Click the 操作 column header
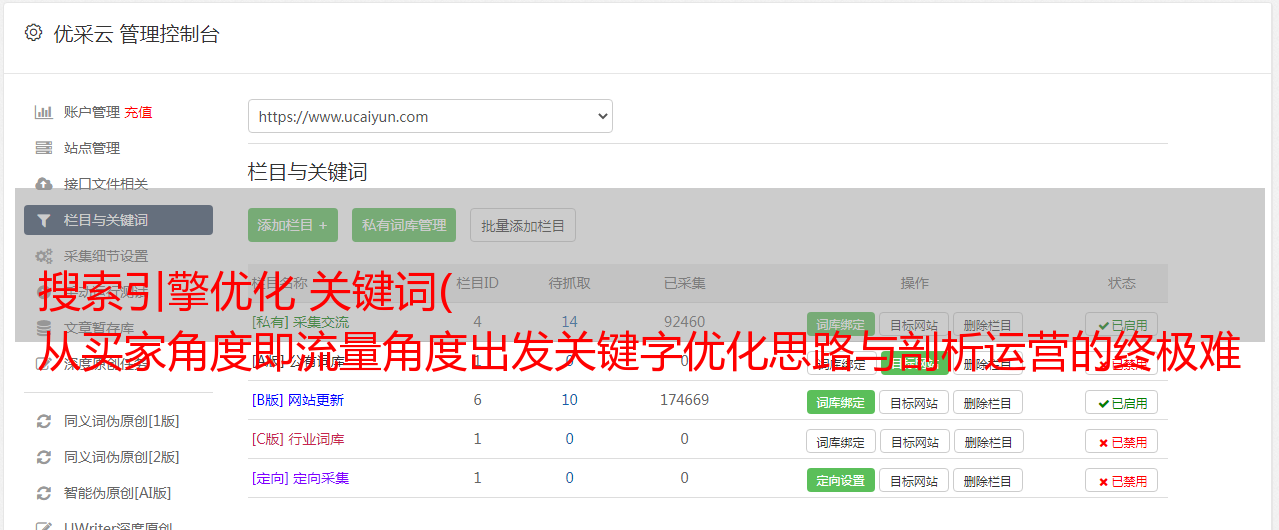1279x530 pixels. pyautogui.click(x=914, y=283)
